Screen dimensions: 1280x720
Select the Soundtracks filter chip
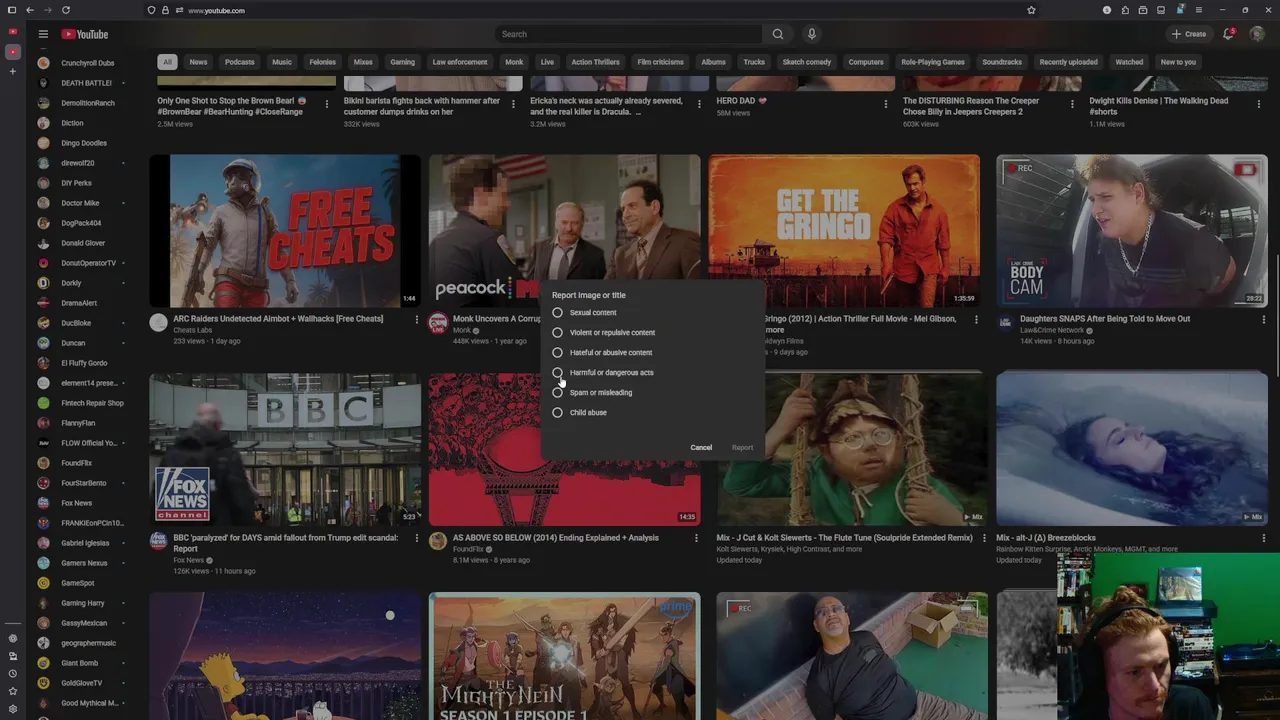click(1001, 62)
